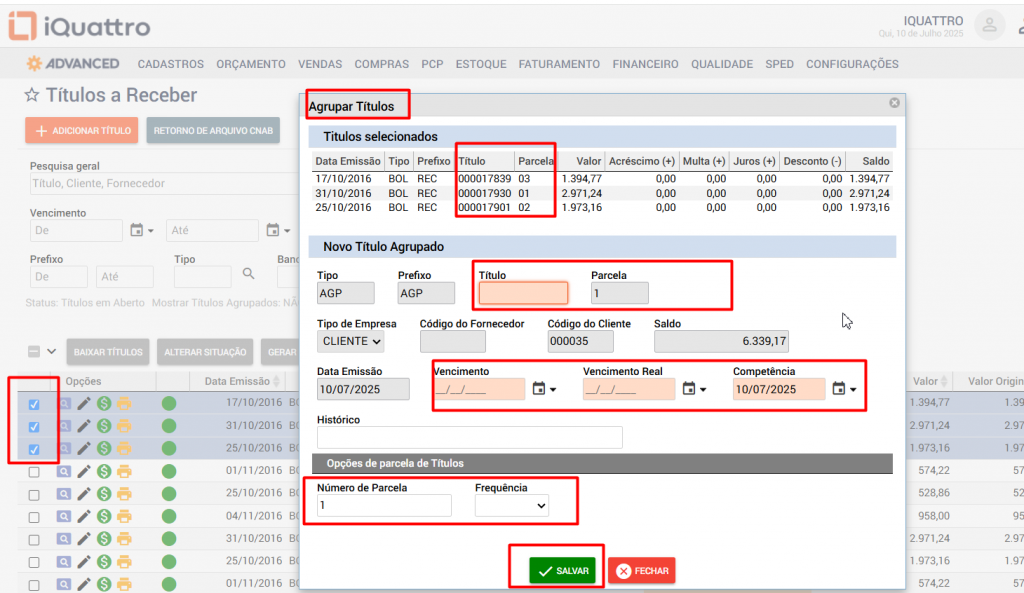1024x593 pixels.
Task: Open the ORÇAMENTO menu
Action: [x=251, y=64]
